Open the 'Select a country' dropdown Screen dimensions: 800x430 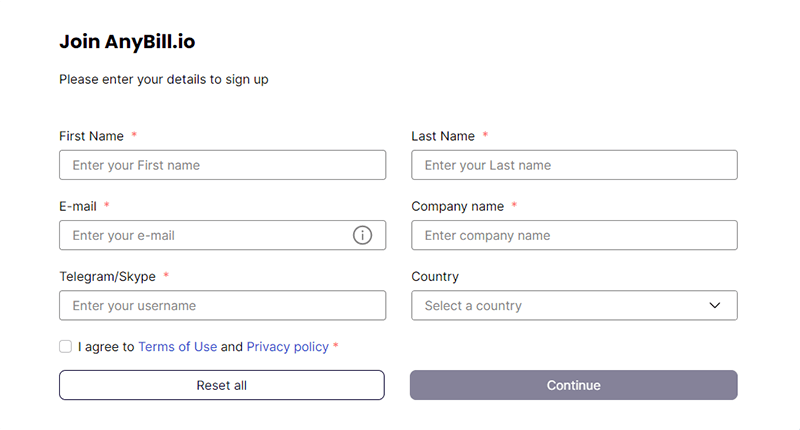574,306
